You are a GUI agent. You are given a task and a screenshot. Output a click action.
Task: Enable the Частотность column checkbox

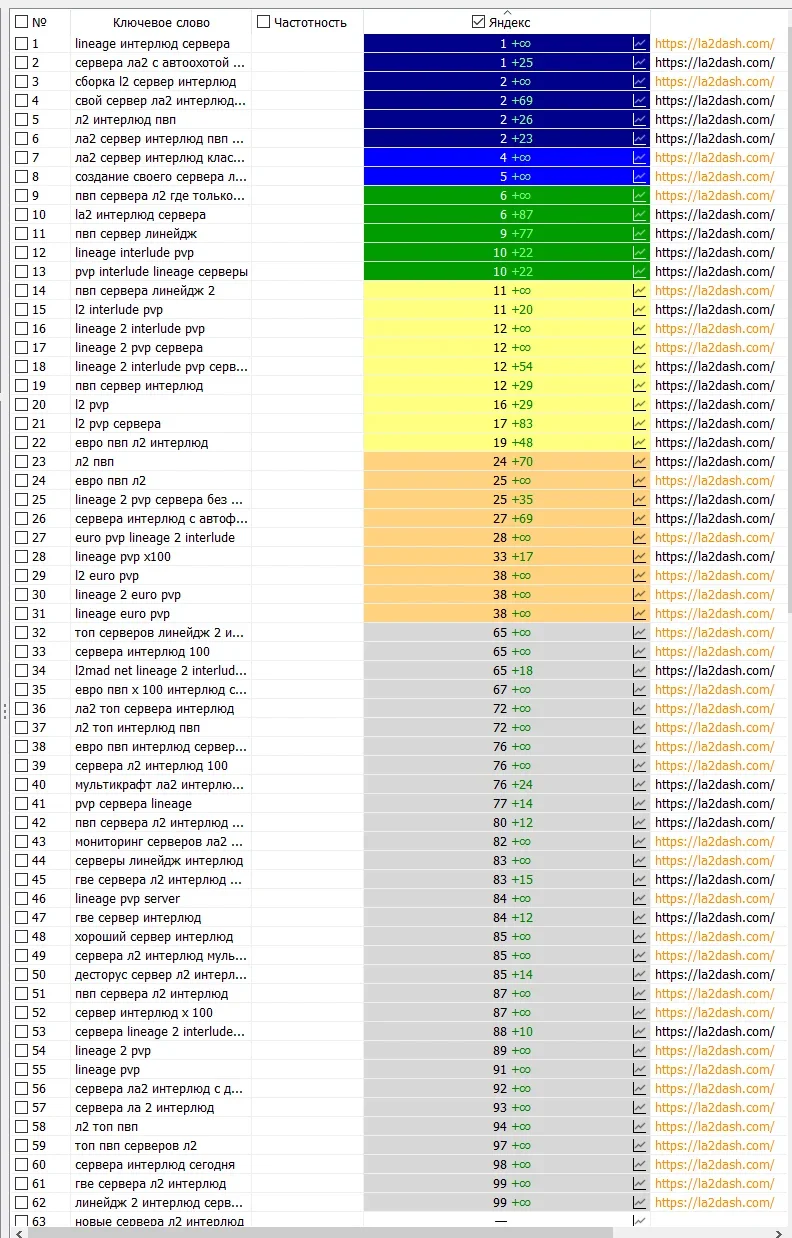point(264,22)
